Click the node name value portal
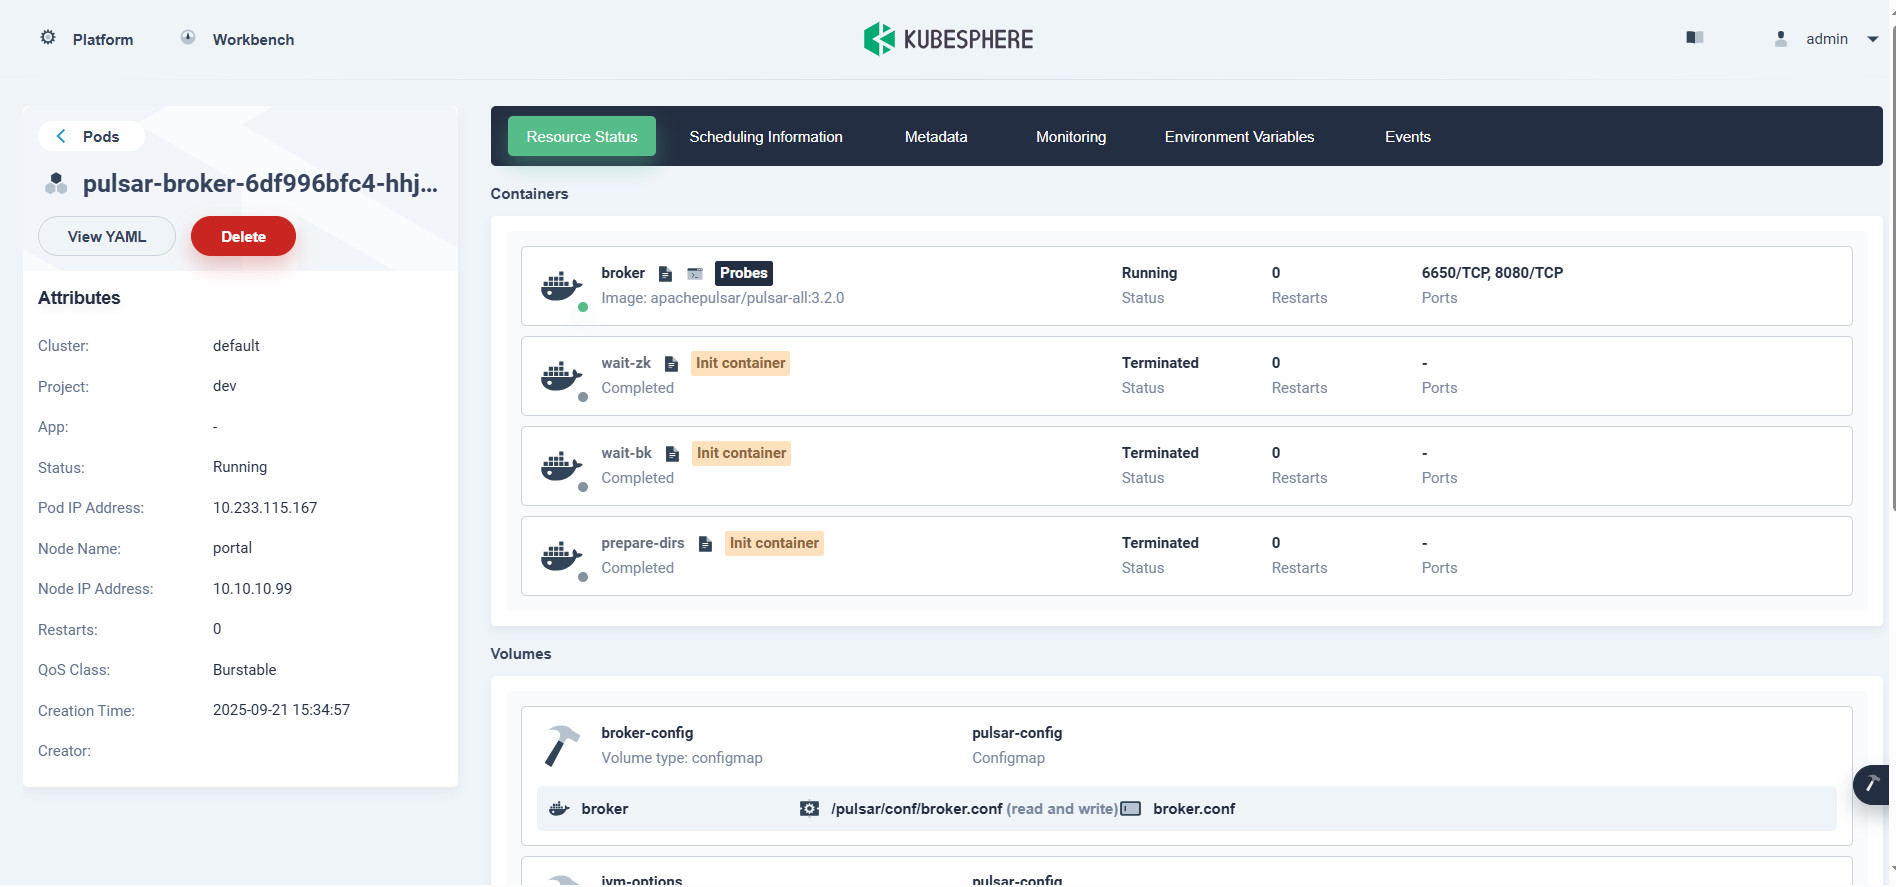The width and height of the screenshot is (1896, 887). tap(232, 548)
